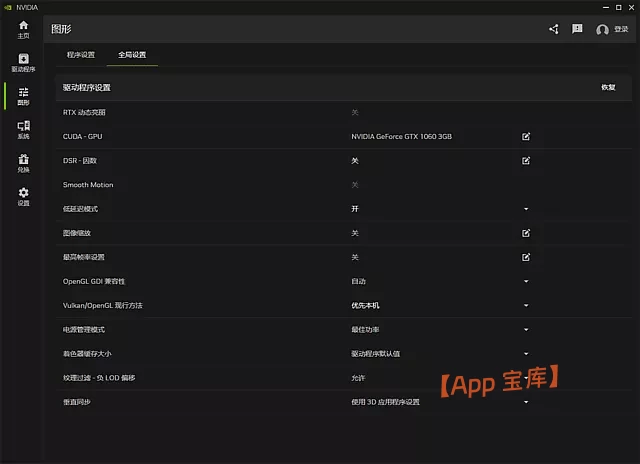Click the NVIDIA logo in title bar

coord(8,7)
